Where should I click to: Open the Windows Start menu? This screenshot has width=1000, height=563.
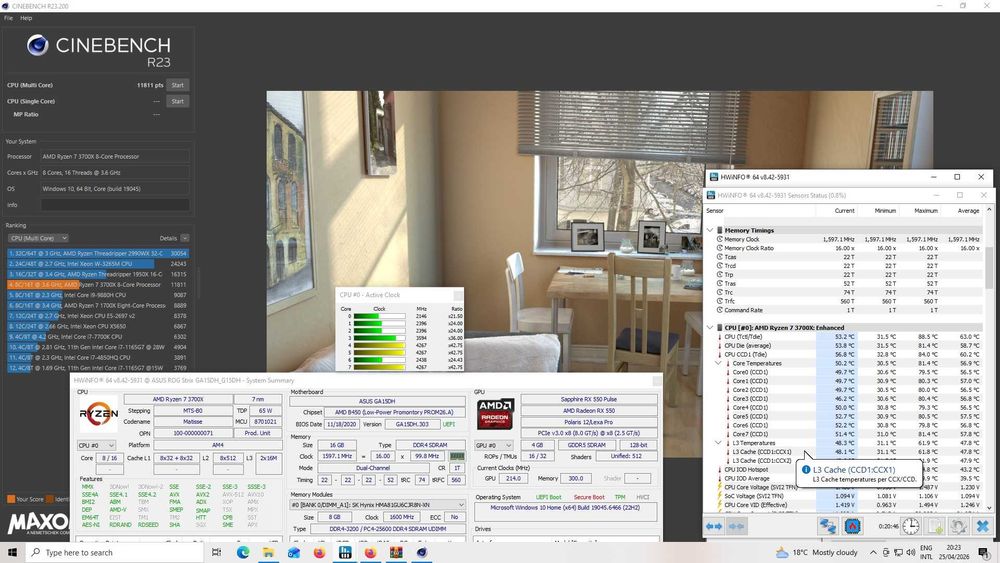pyautogui.click(x=12, y=552)
